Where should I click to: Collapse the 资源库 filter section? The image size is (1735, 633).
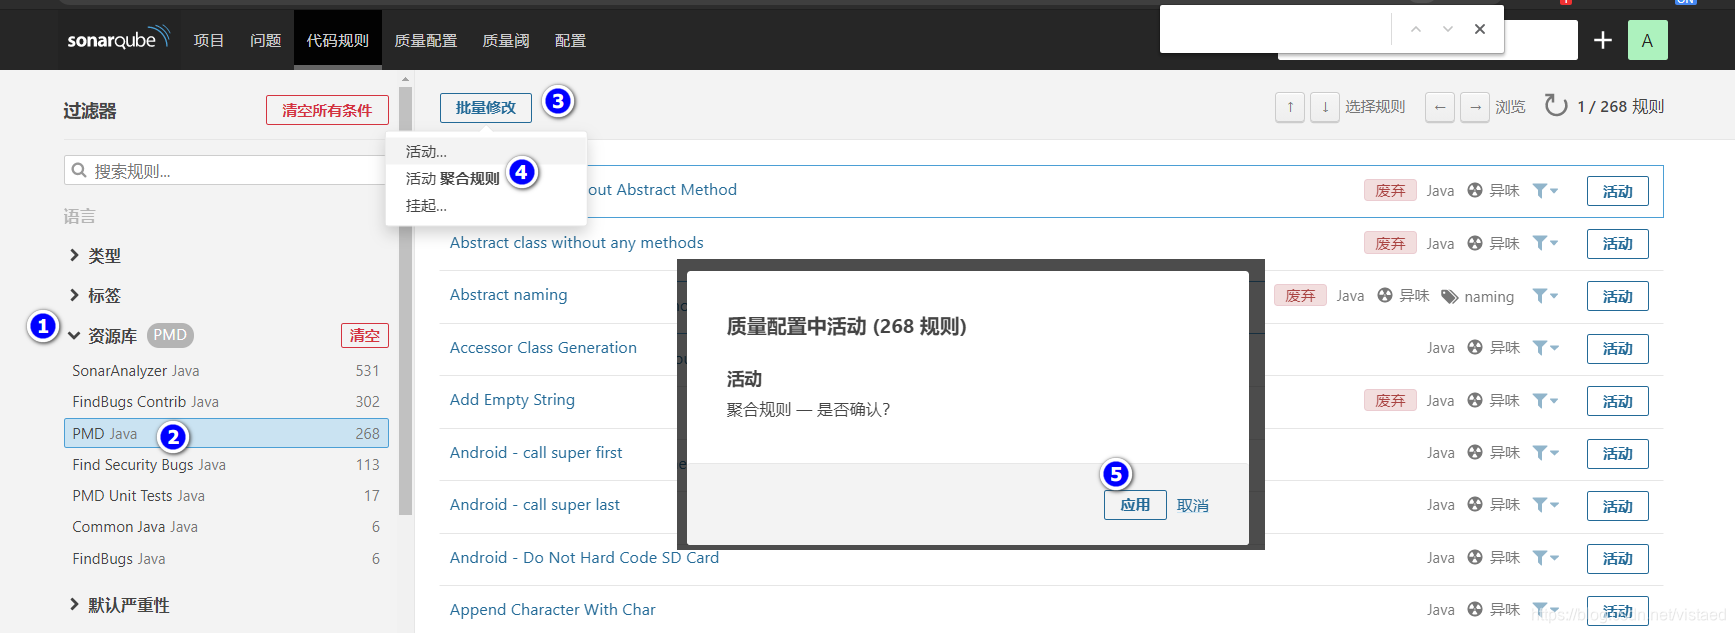102,336
